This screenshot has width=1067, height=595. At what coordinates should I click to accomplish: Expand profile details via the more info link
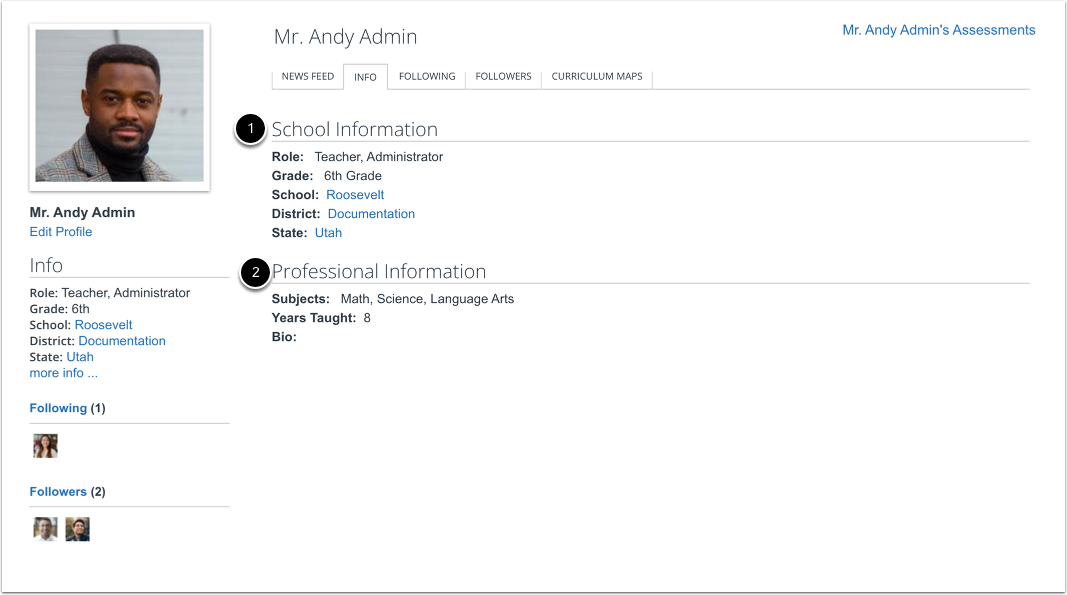pos(63,372)
